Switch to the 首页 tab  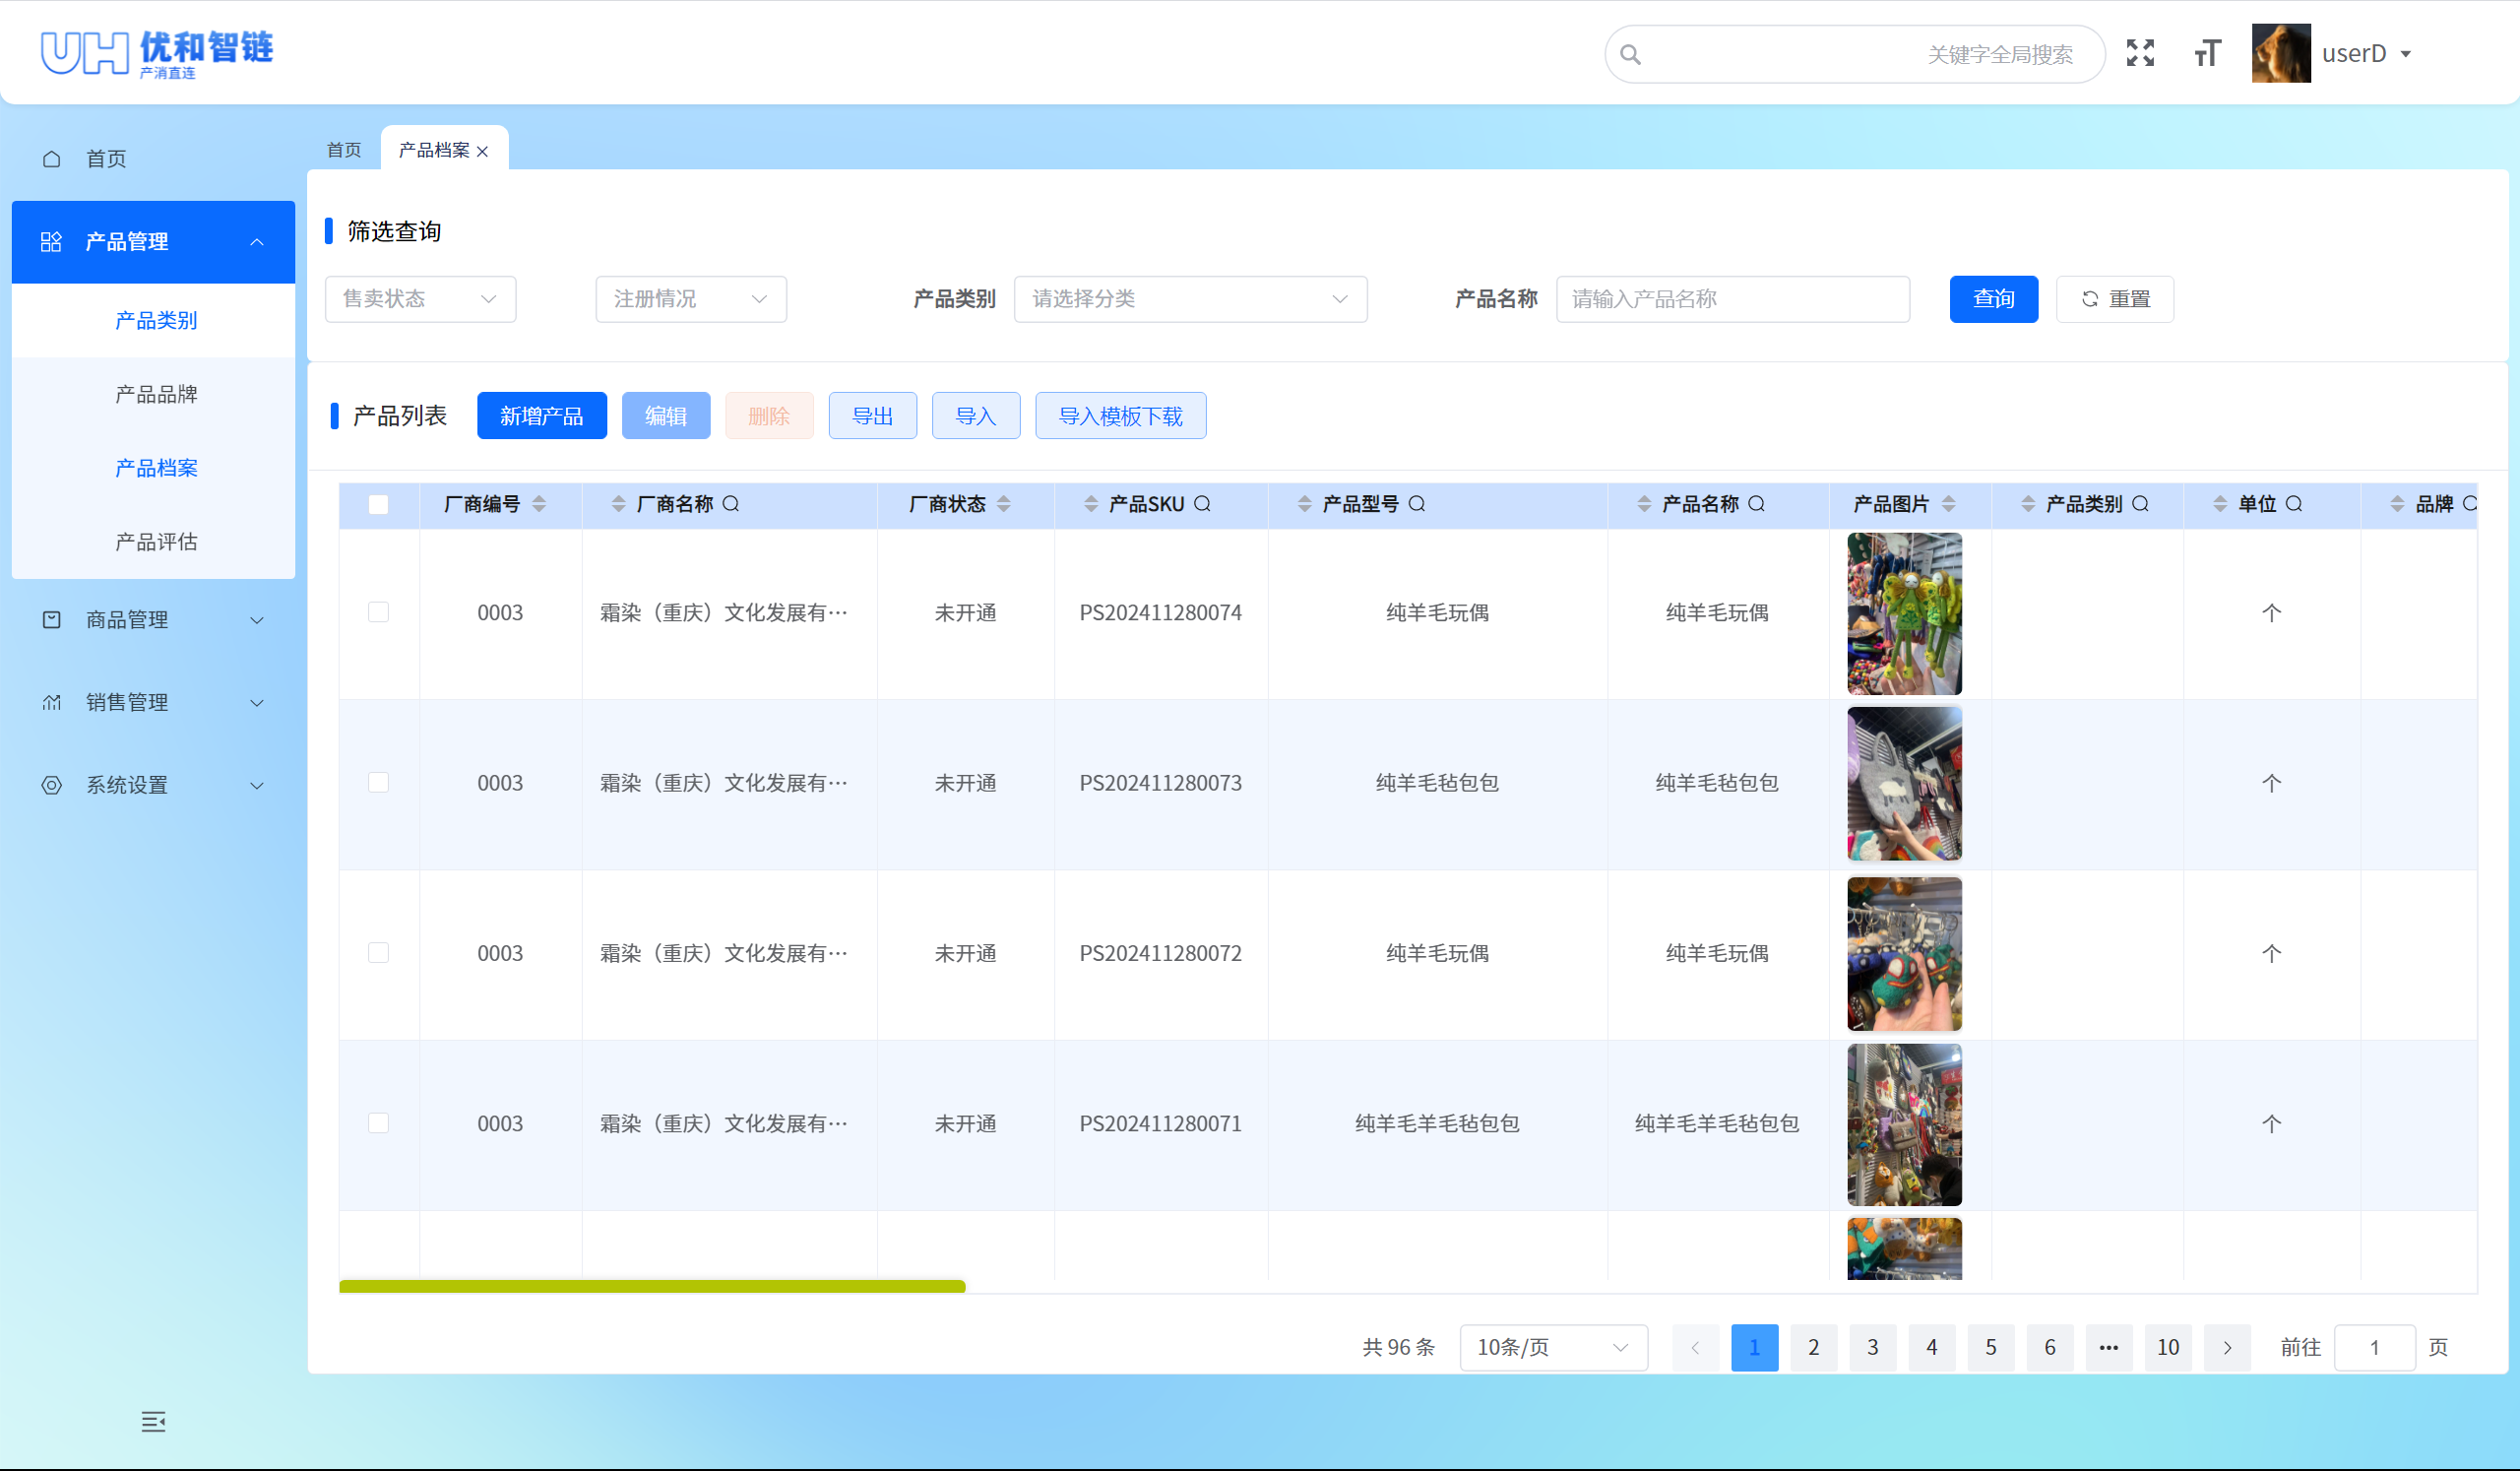(343, 150)
